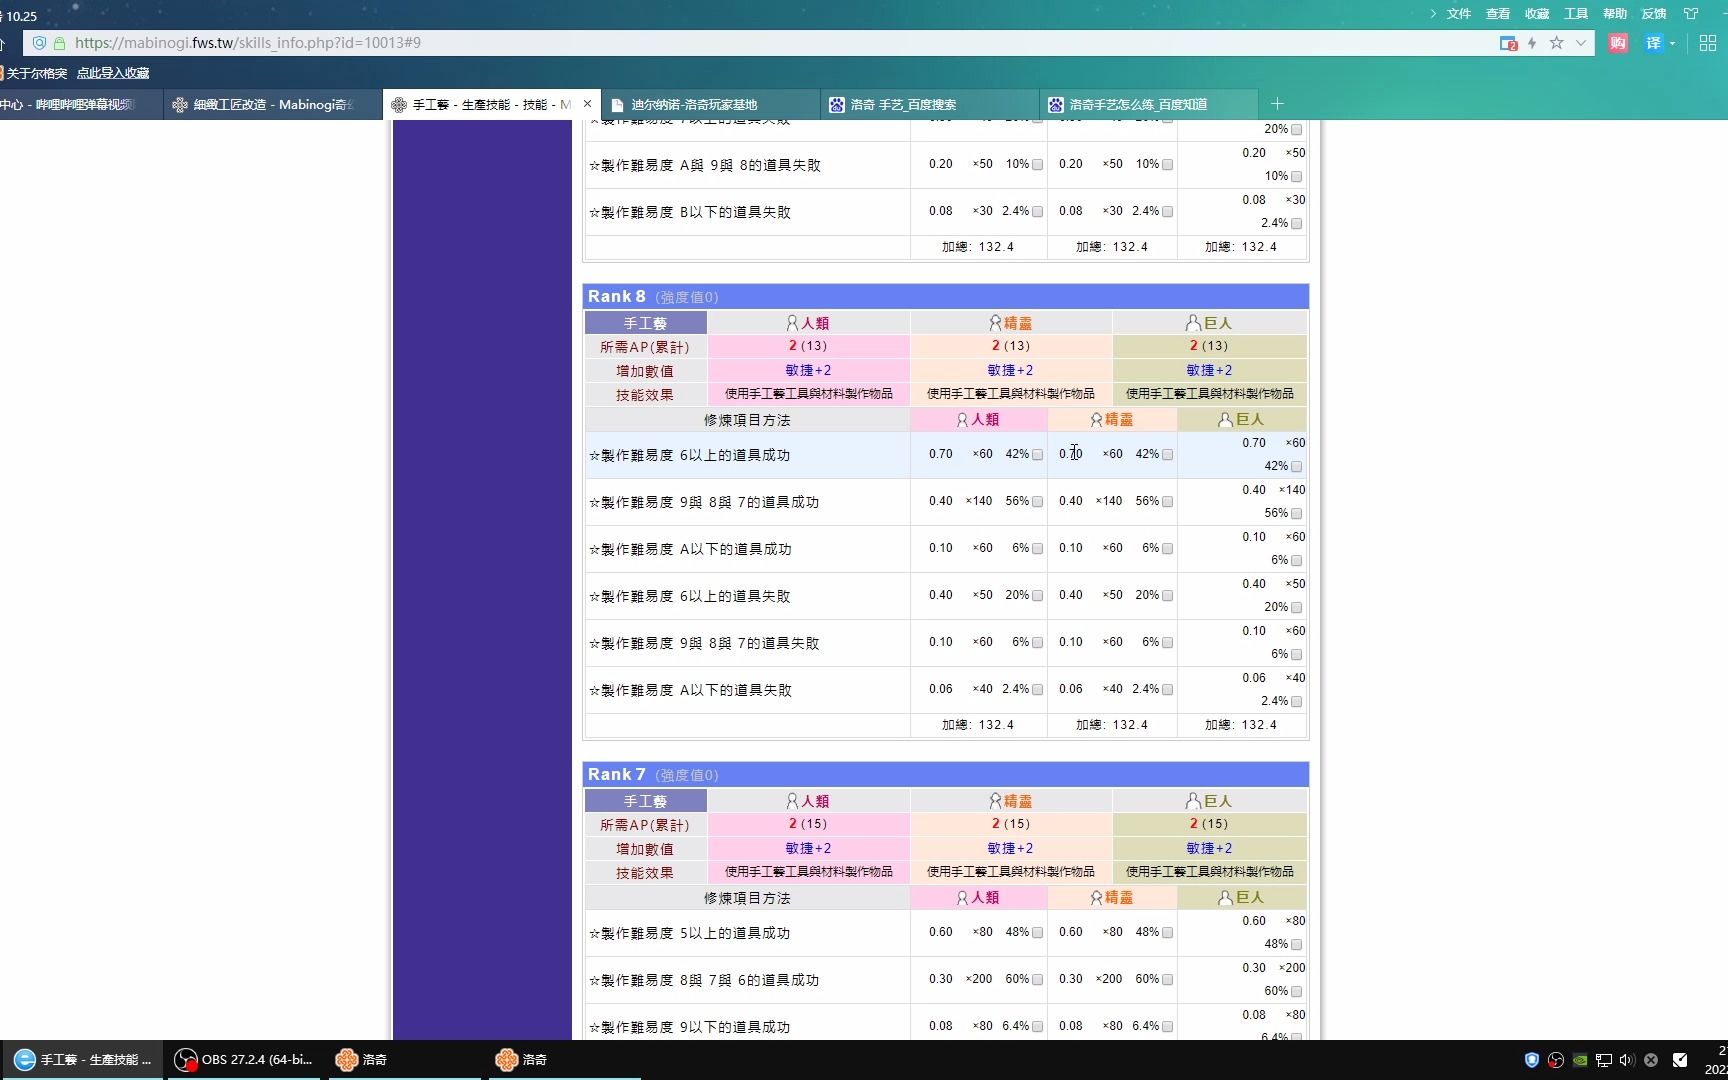
Task: Click the green padlock icon
Action: coord(59,43)
